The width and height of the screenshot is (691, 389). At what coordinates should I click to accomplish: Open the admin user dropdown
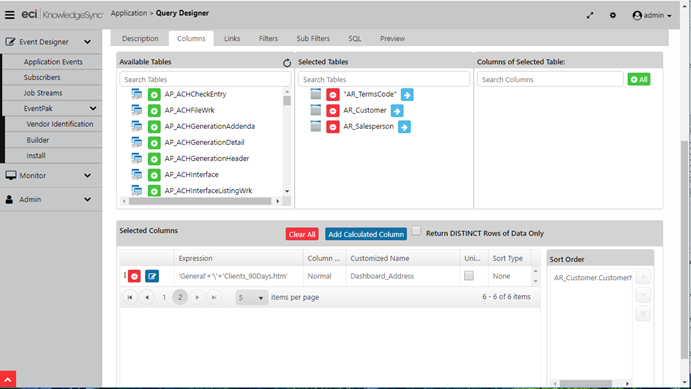coord(652,15)
